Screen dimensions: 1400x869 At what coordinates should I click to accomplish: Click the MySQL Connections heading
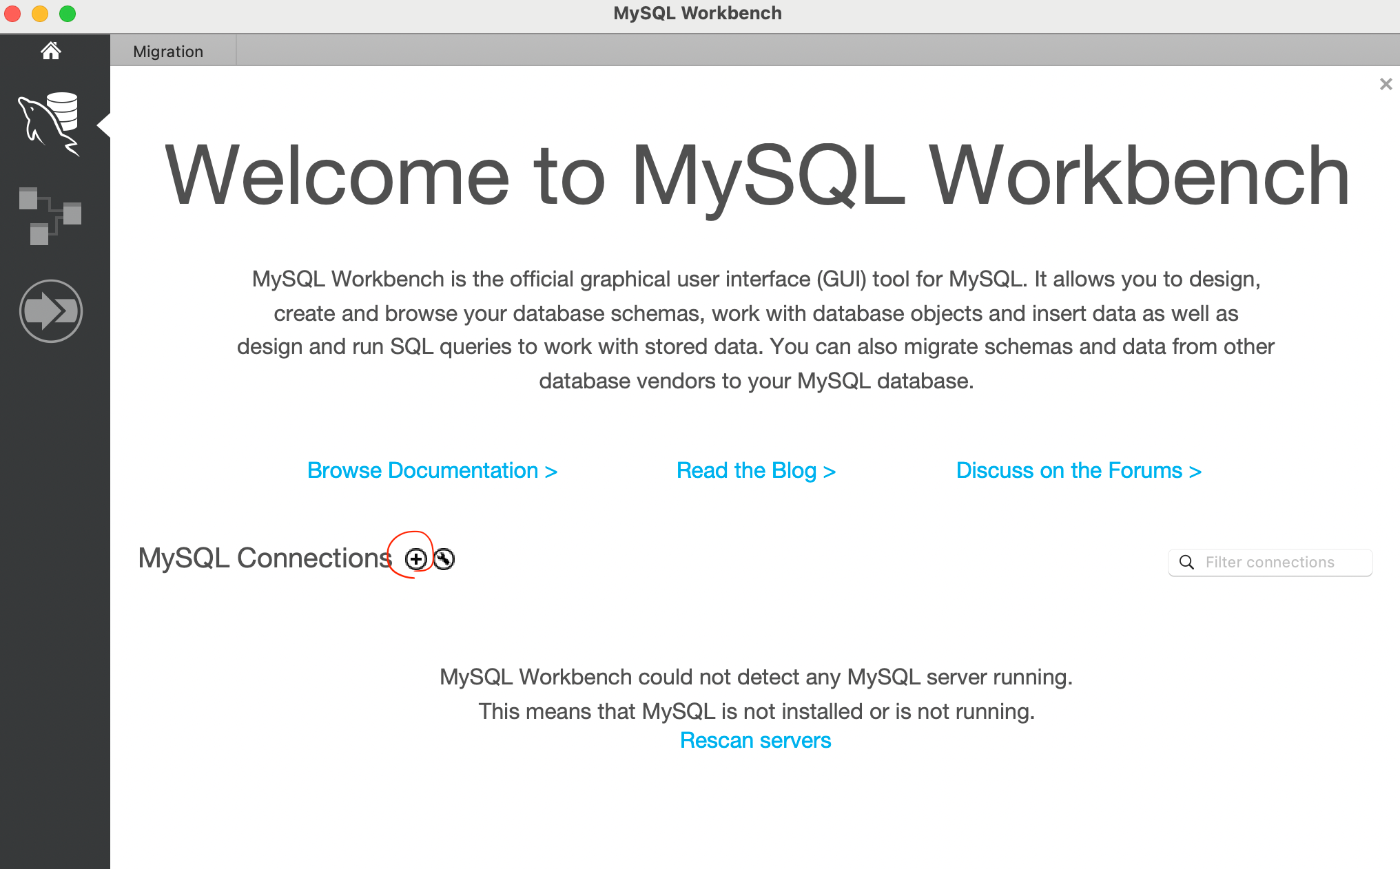pos(265,558)
